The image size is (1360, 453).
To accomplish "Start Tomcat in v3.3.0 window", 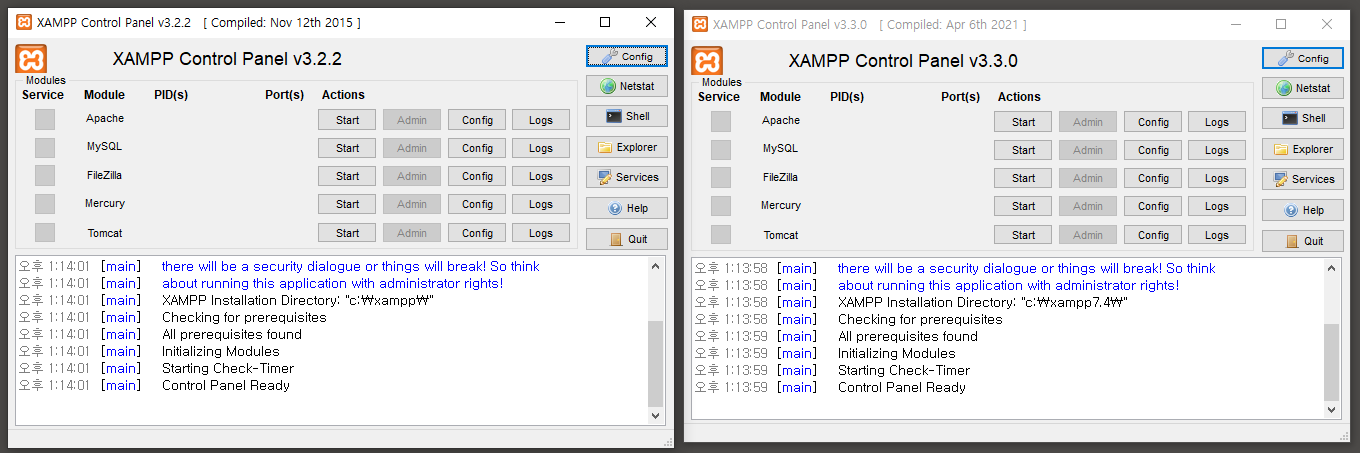I will point(1023,235).
